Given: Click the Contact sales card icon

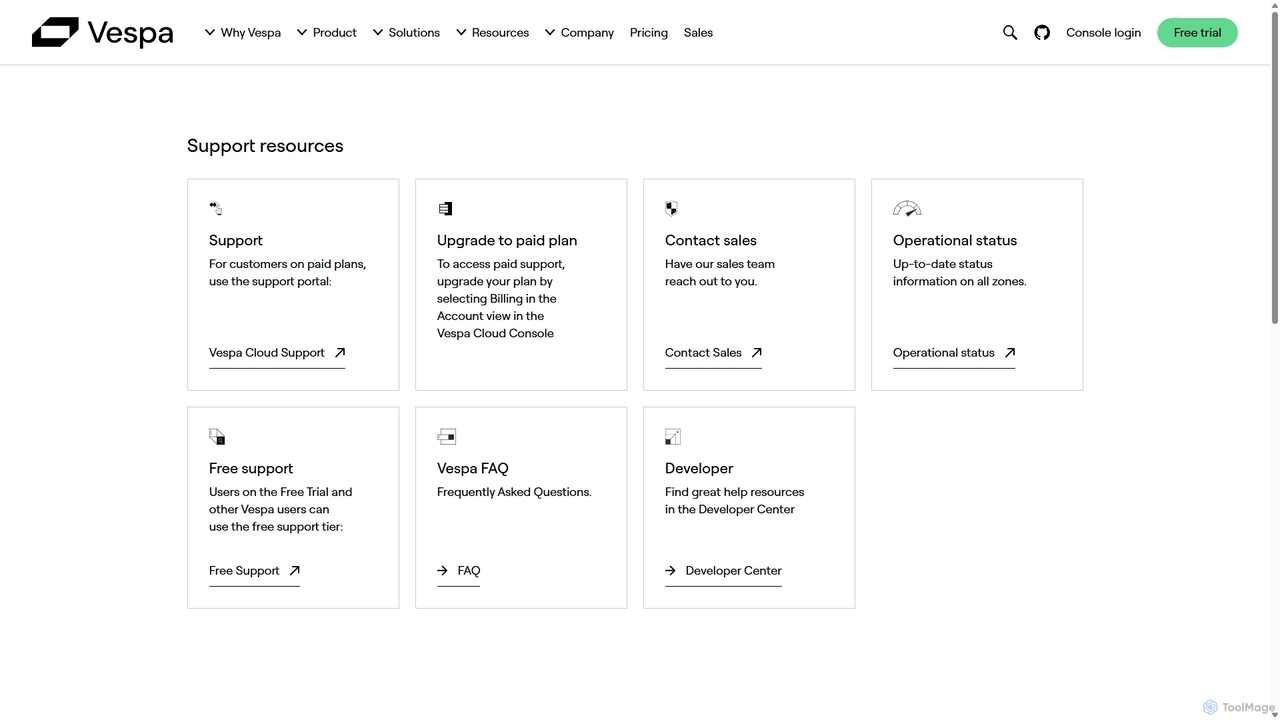Looking at the screenshot, I should coord(672,208).
